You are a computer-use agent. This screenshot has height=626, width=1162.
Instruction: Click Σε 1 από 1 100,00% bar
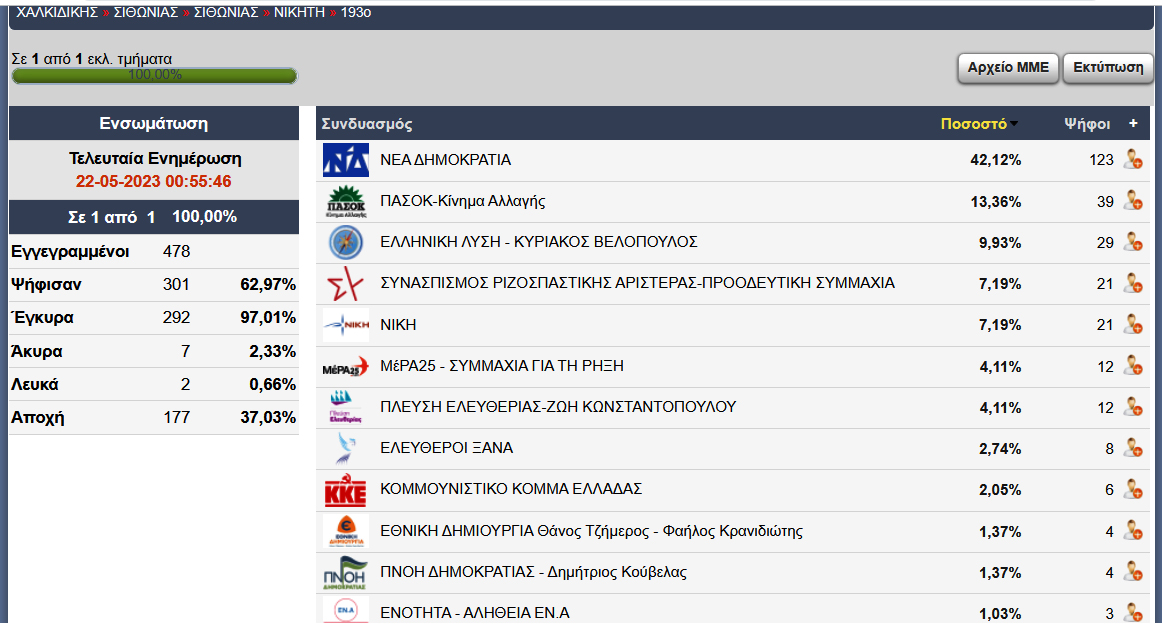click(153, 217)
